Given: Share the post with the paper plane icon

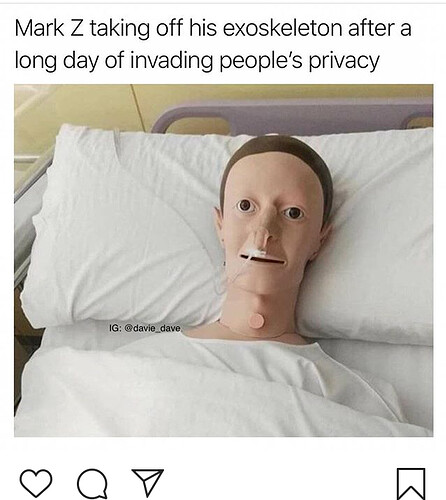Looking at the screenshot, I should click(x=148, y=482).
